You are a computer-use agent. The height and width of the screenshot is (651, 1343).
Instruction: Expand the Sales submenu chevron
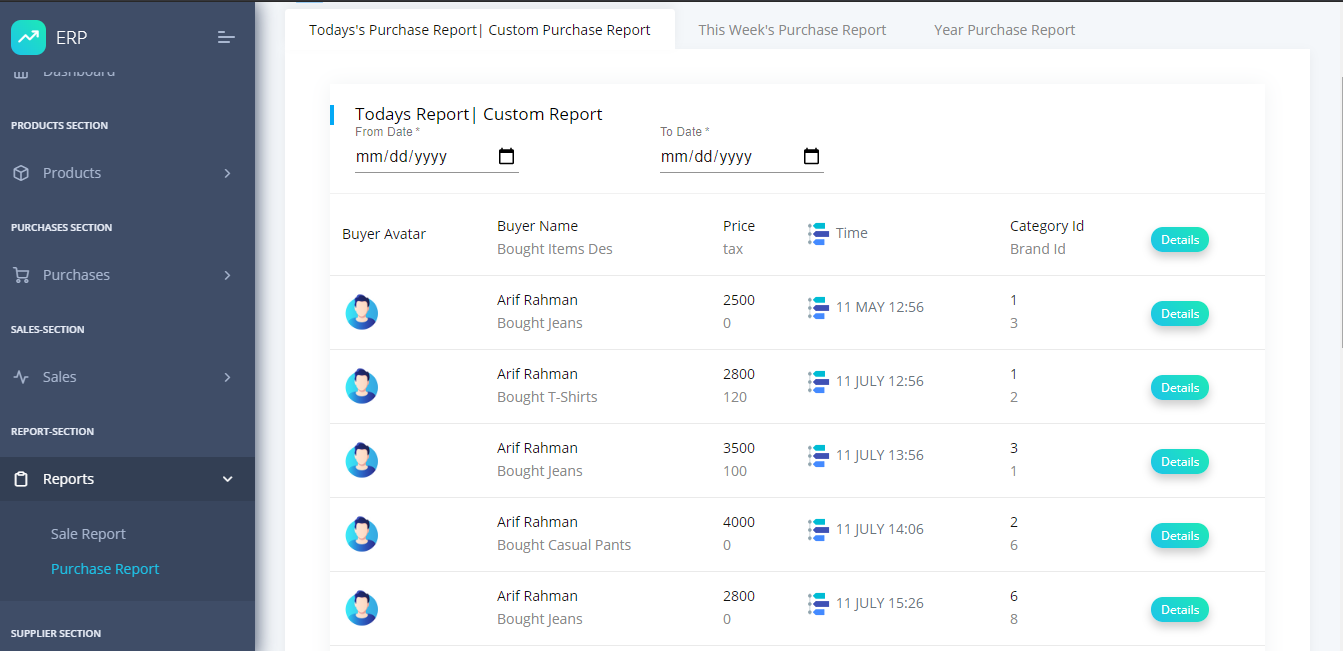(227, 377)
